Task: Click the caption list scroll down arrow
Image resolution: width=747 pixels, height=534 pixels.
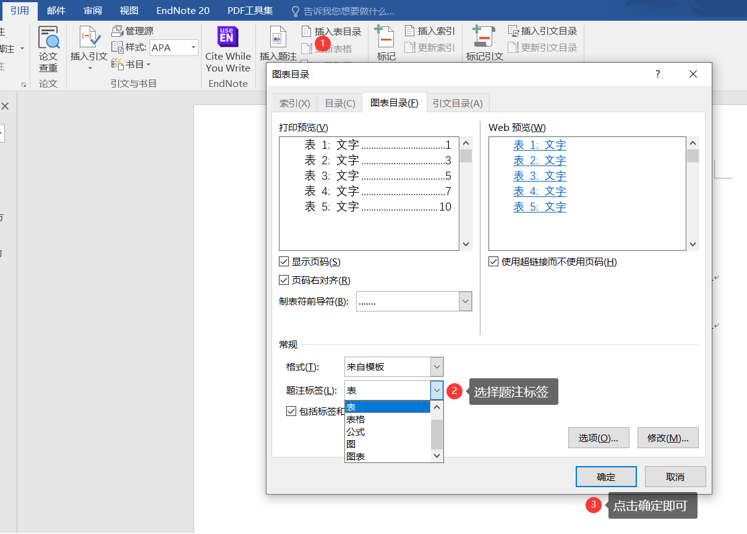Action: click(x=436, y=456)
